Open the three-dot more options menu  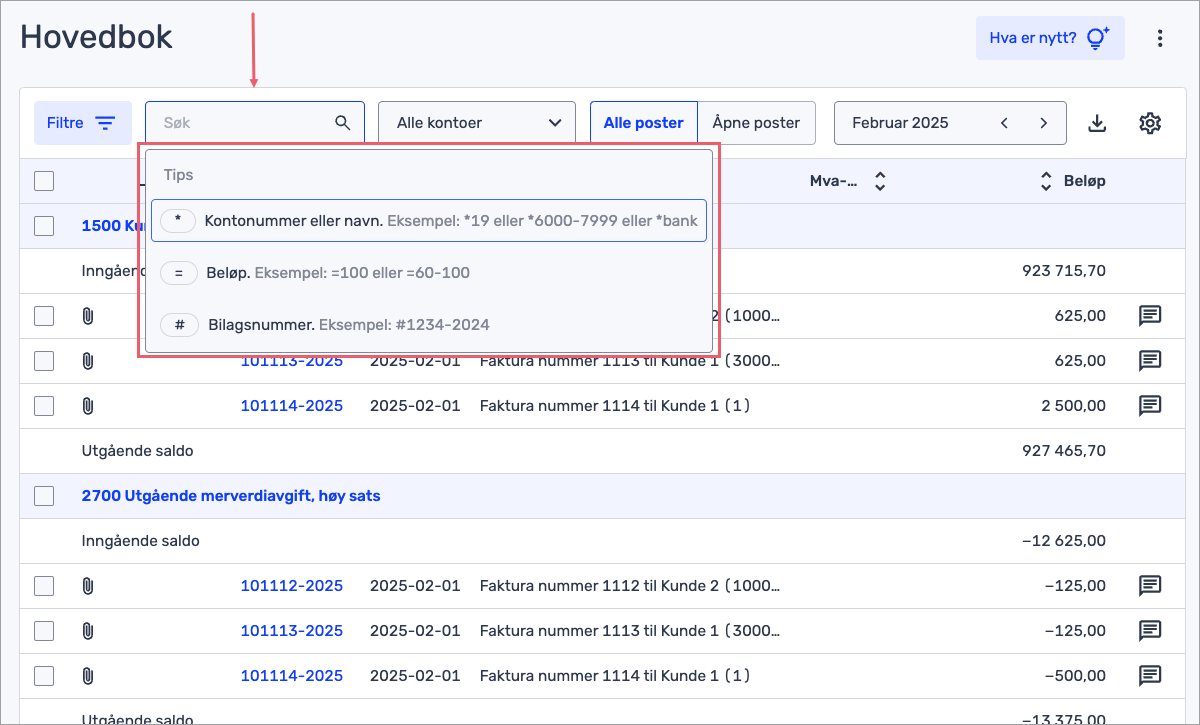(1160, 38)
